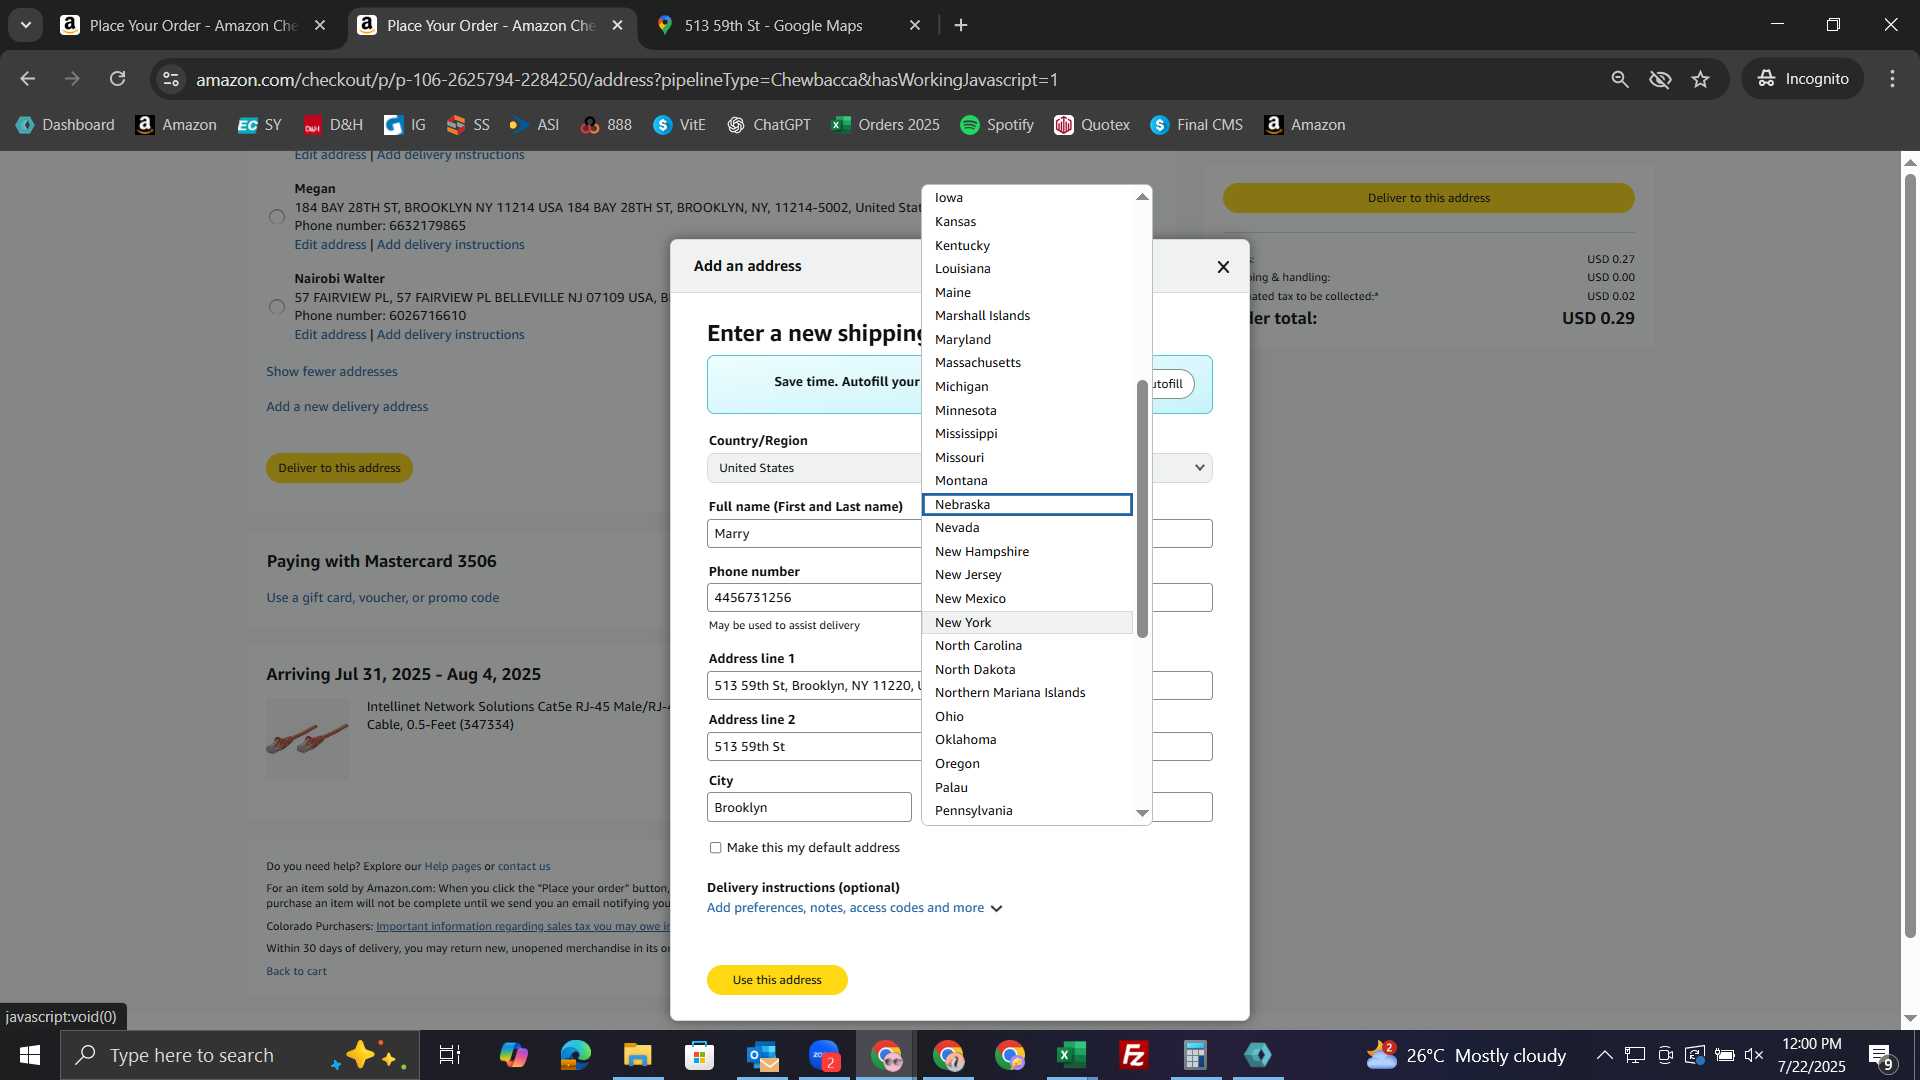
Task: Open FileZilla from the taskbar
Action: tap(1134, 1055)
